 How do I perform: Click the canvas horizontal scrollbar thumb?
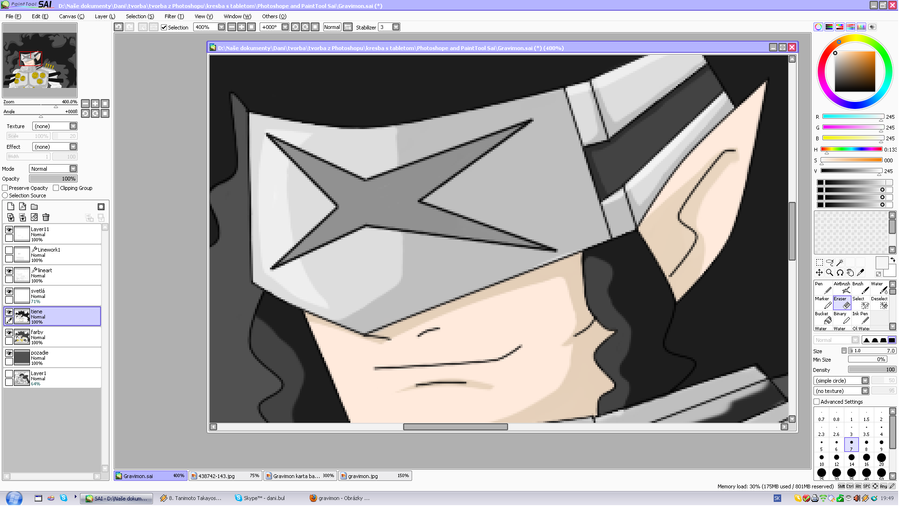tap(455, 427)
